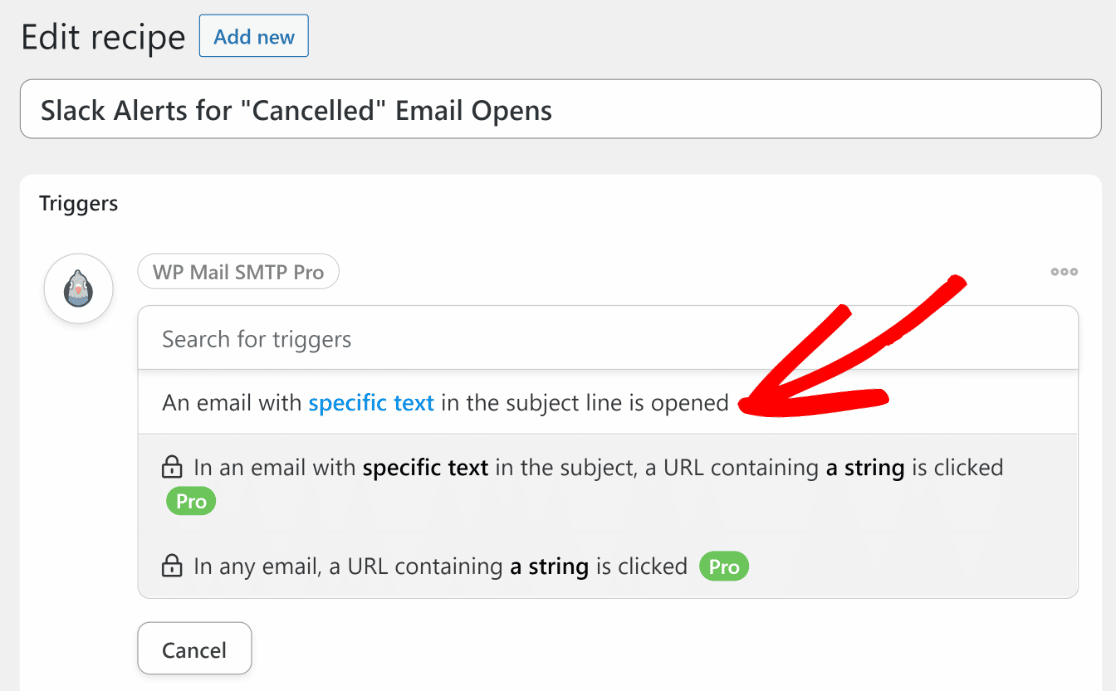
Task: Click the WP Mail SMTP Pro integration pill
Action: pyautogui.click(x=238, y=272)
